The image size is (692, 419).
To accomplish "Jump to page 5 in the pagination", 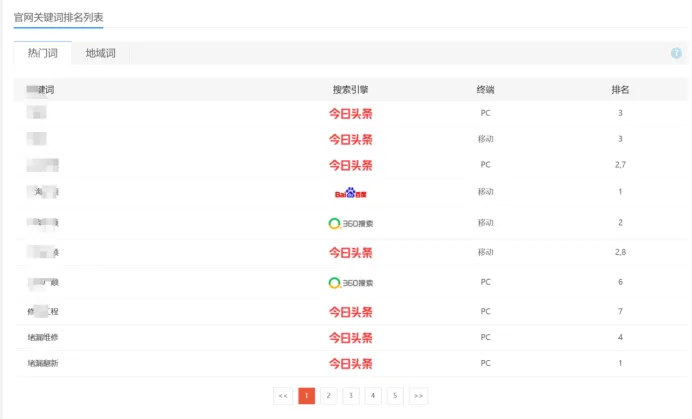I will pyautogui.click(x=395, y=396).
